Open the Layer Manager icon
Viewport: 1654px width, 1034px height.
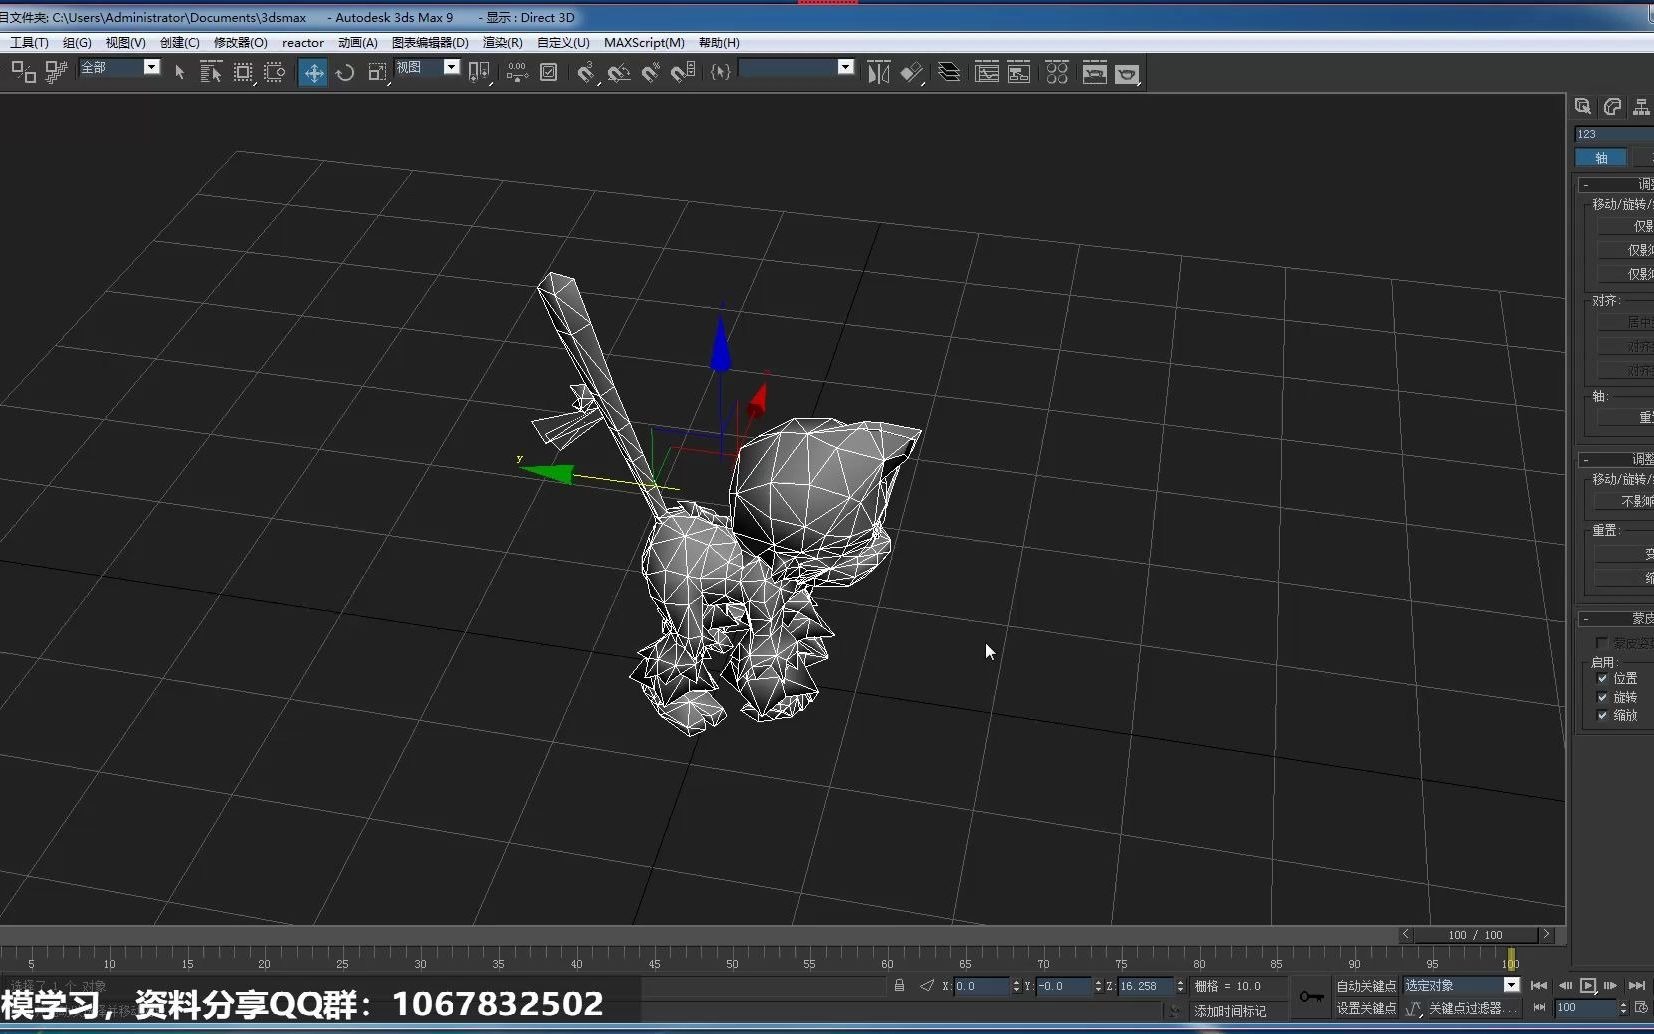[949, 72]
